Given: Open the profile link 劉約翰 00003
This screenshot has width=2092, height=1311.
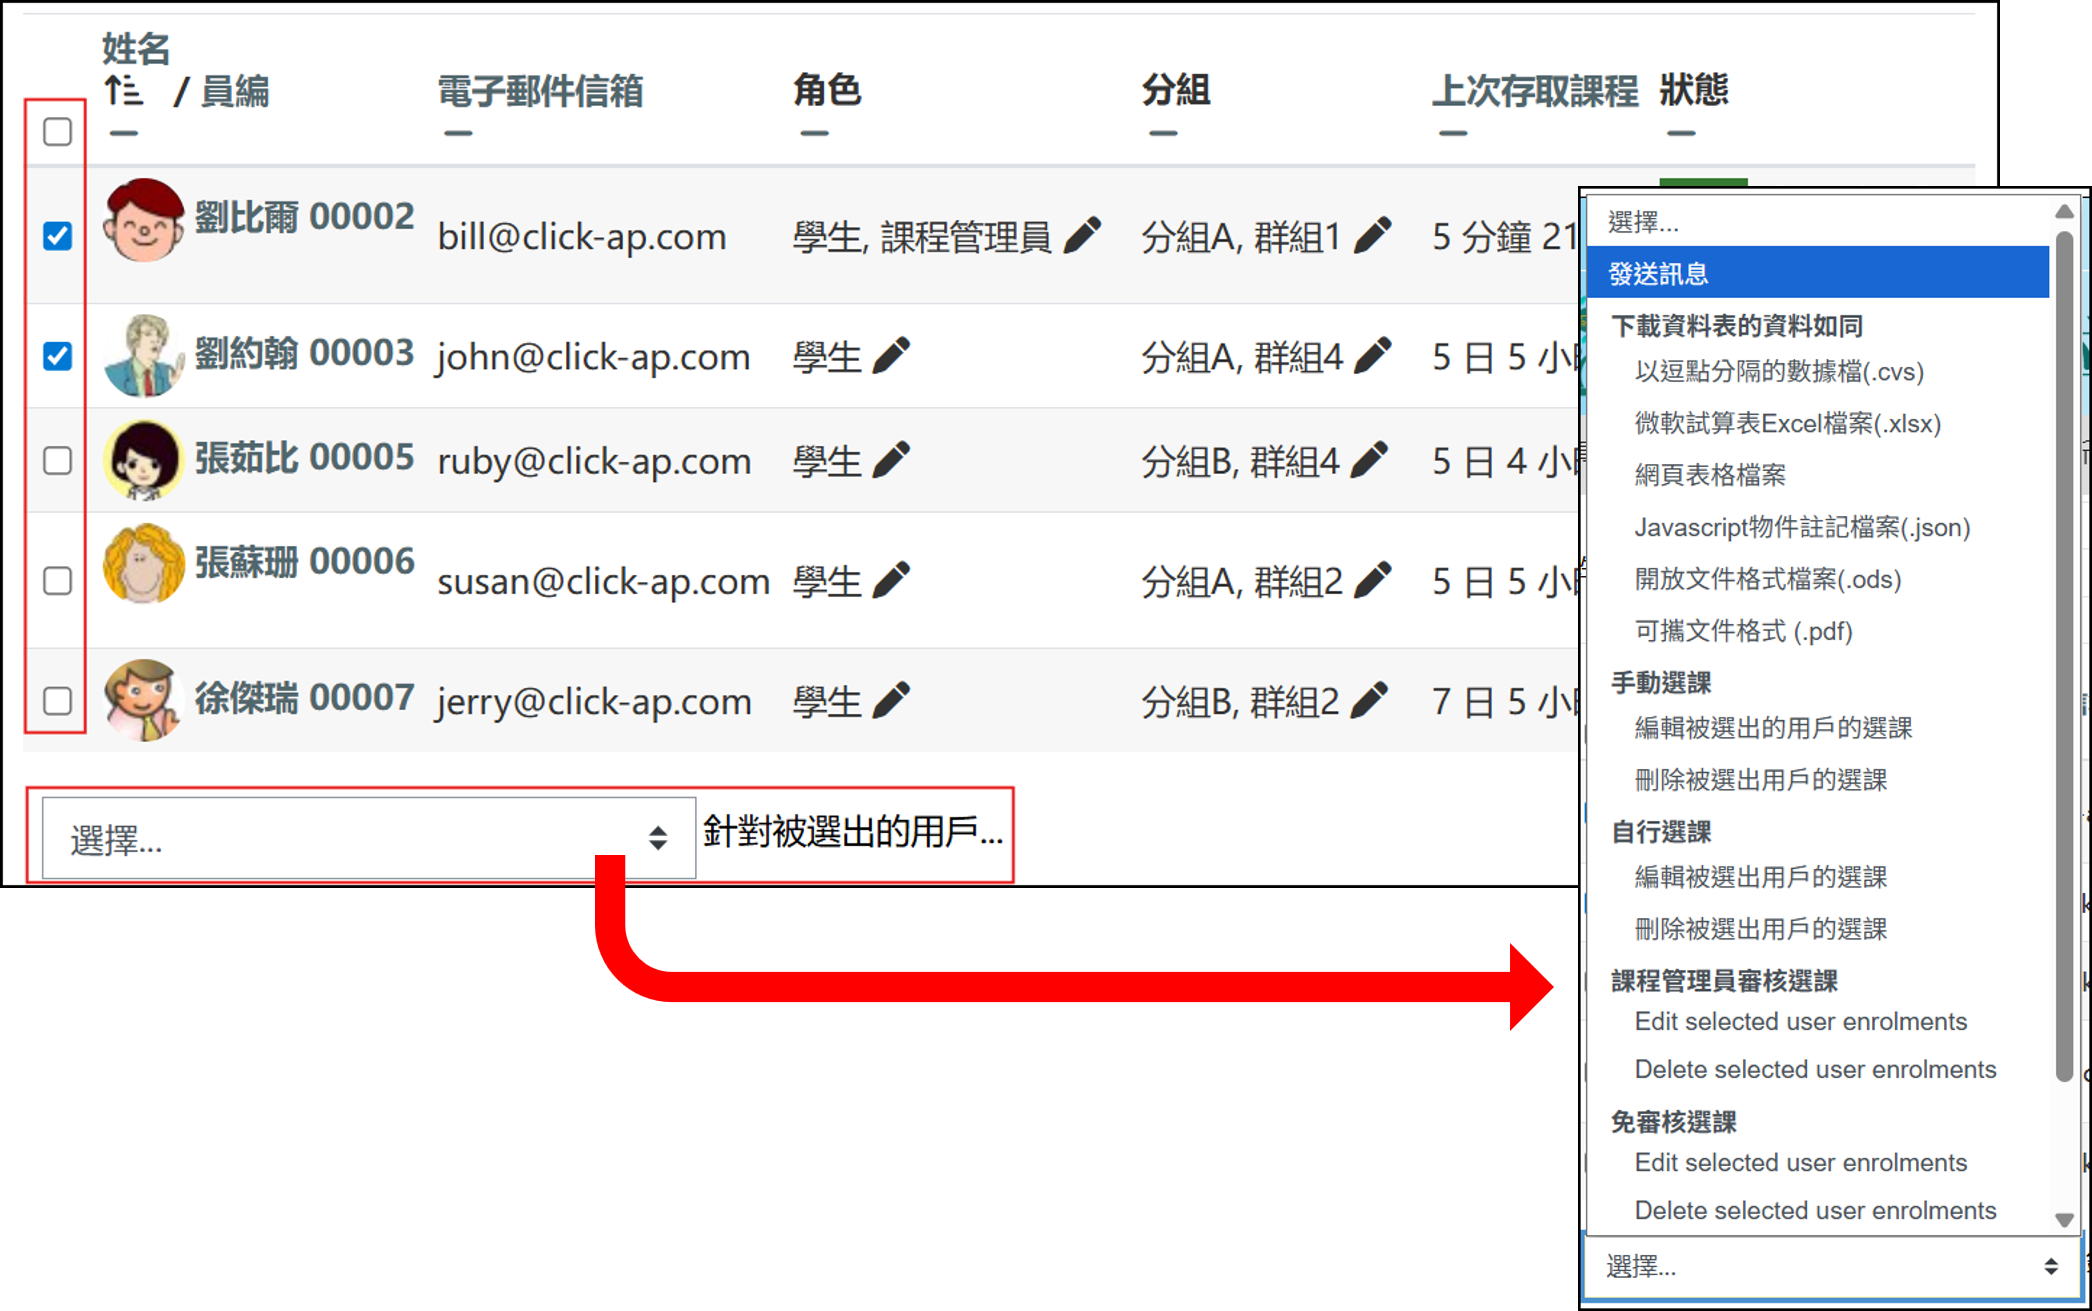Looking at the screenshot, I should point(304,352).
